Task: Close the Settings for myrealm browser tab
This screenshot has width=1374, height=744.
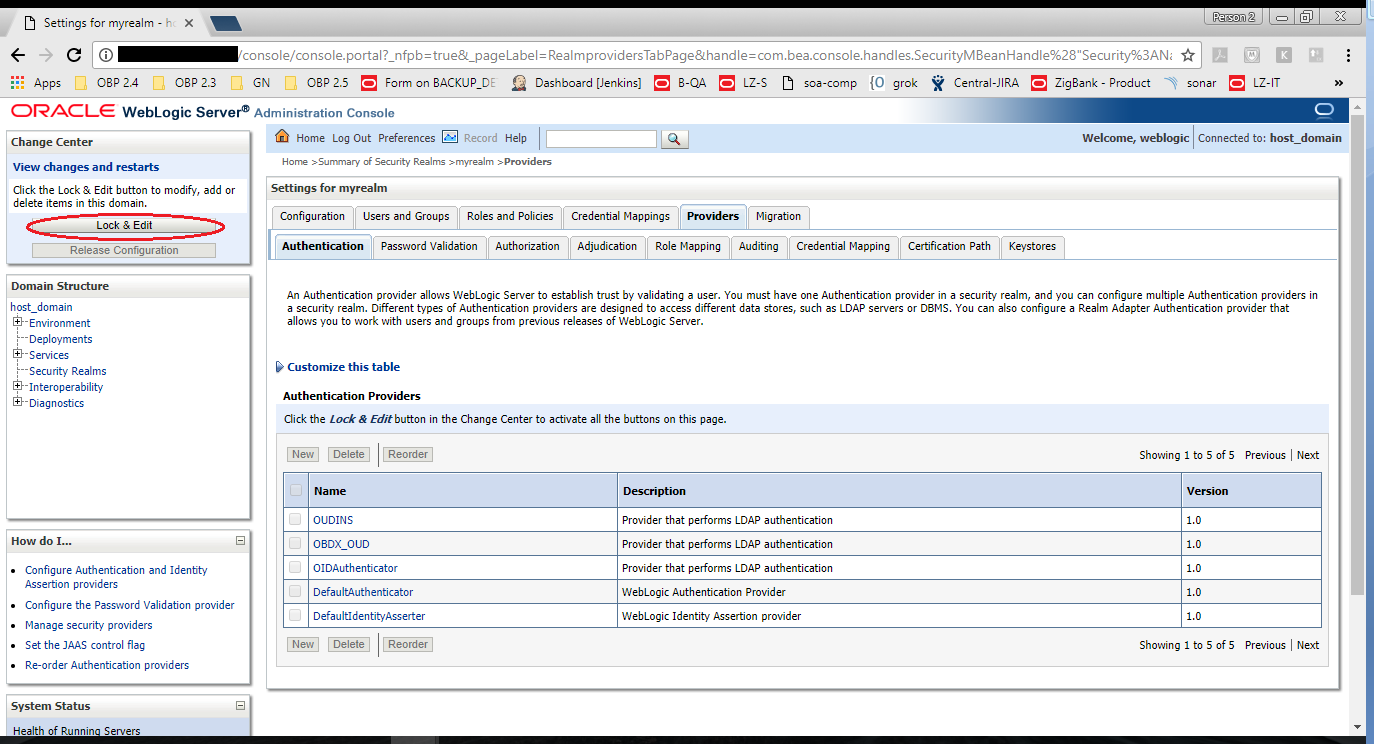Action: point(191,22)
